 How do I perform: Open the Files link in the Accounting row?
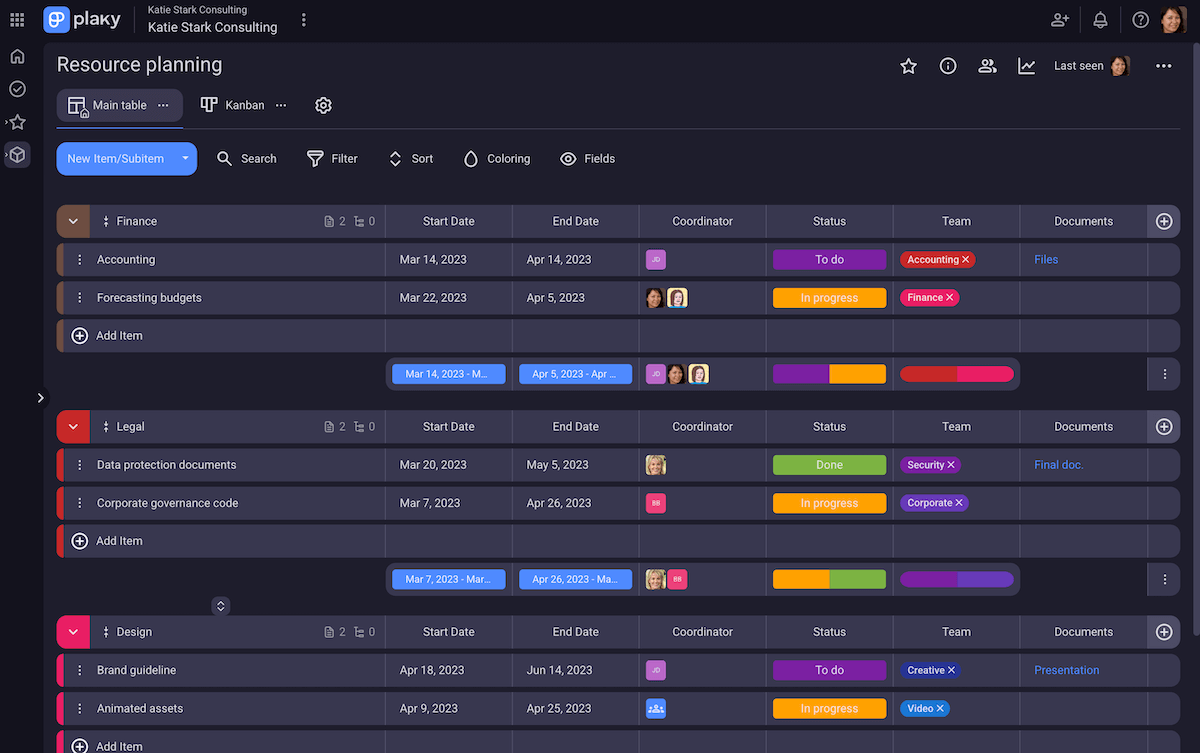click(1045, 259)
